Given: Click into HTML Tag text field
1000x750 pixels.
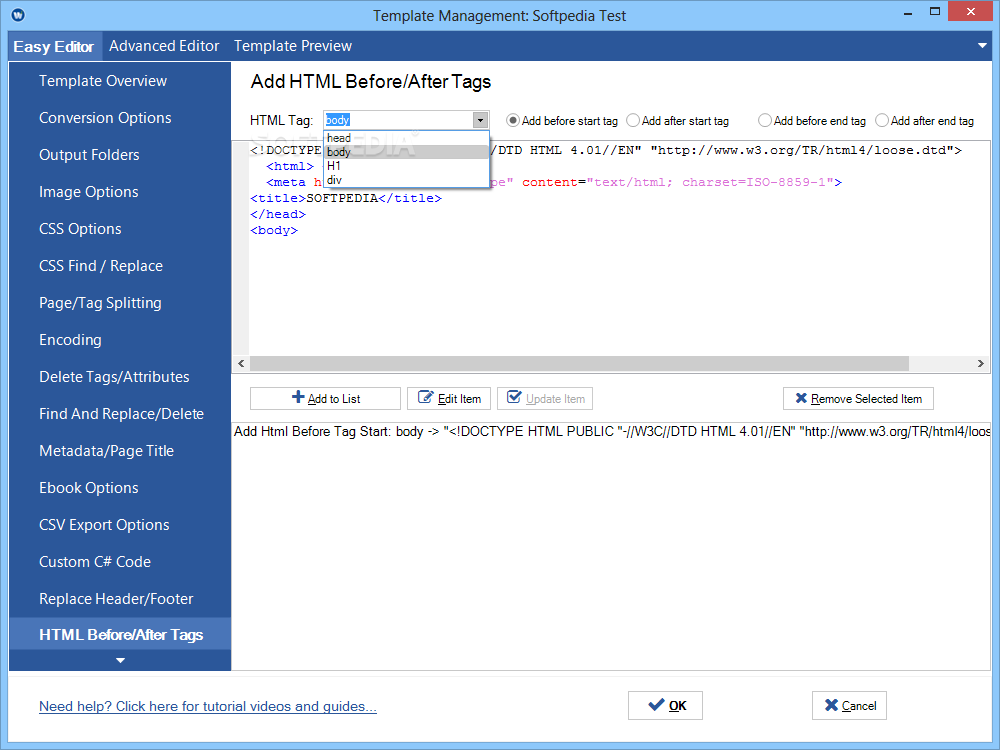Looking at the screenshot, I should point(399,120).
